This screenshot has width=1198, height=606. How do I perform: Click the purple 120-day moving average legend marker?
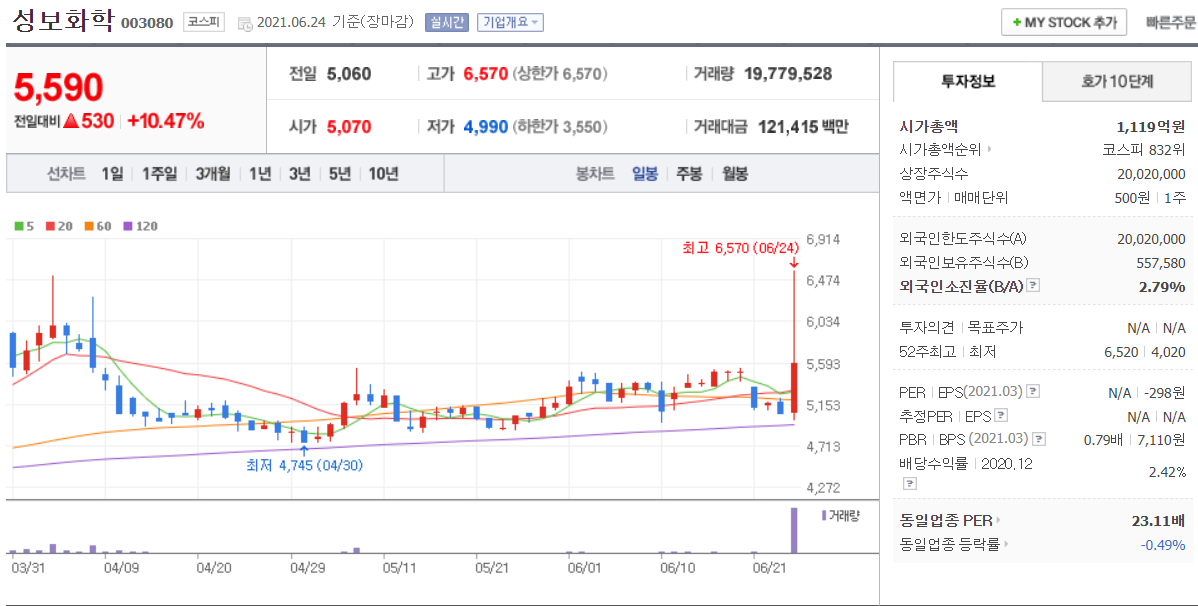pyautogui.click(x=128, y=226)
